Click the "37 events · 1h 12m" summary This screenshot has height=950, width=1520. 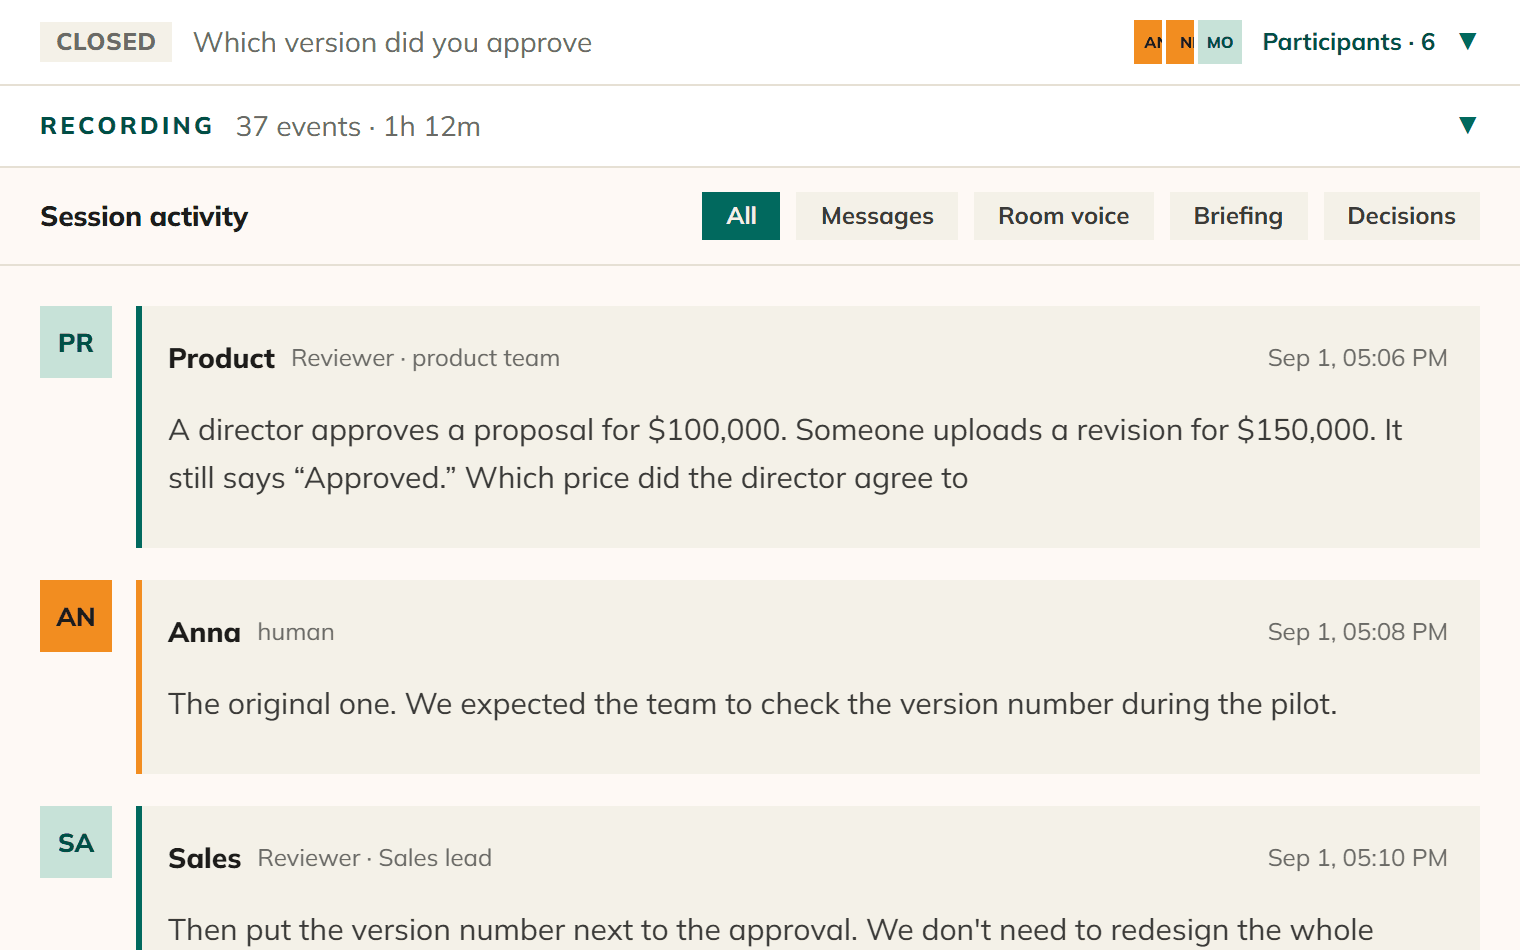(x=358, y=127)
